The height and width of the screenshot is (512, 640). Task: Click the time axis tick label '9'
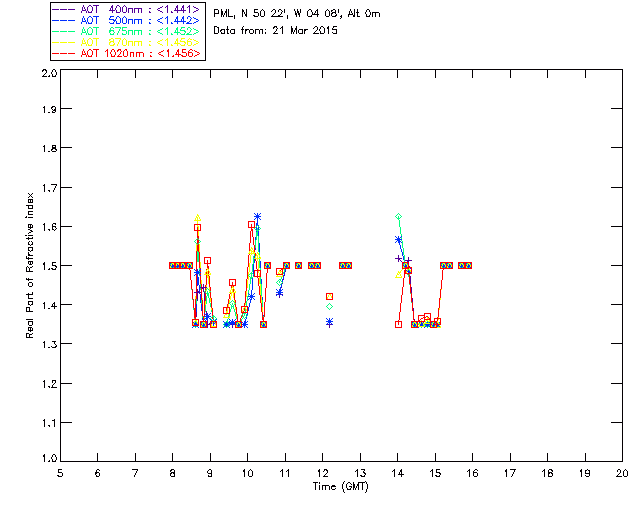coord(210,473)
